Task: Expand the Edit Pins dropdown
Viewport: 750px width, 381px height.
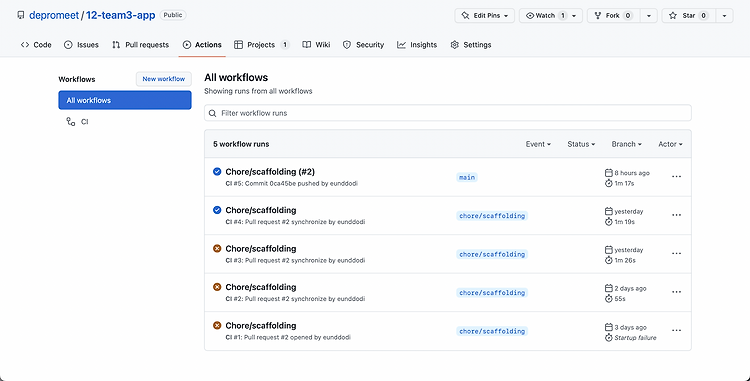Action: [485, 16]
